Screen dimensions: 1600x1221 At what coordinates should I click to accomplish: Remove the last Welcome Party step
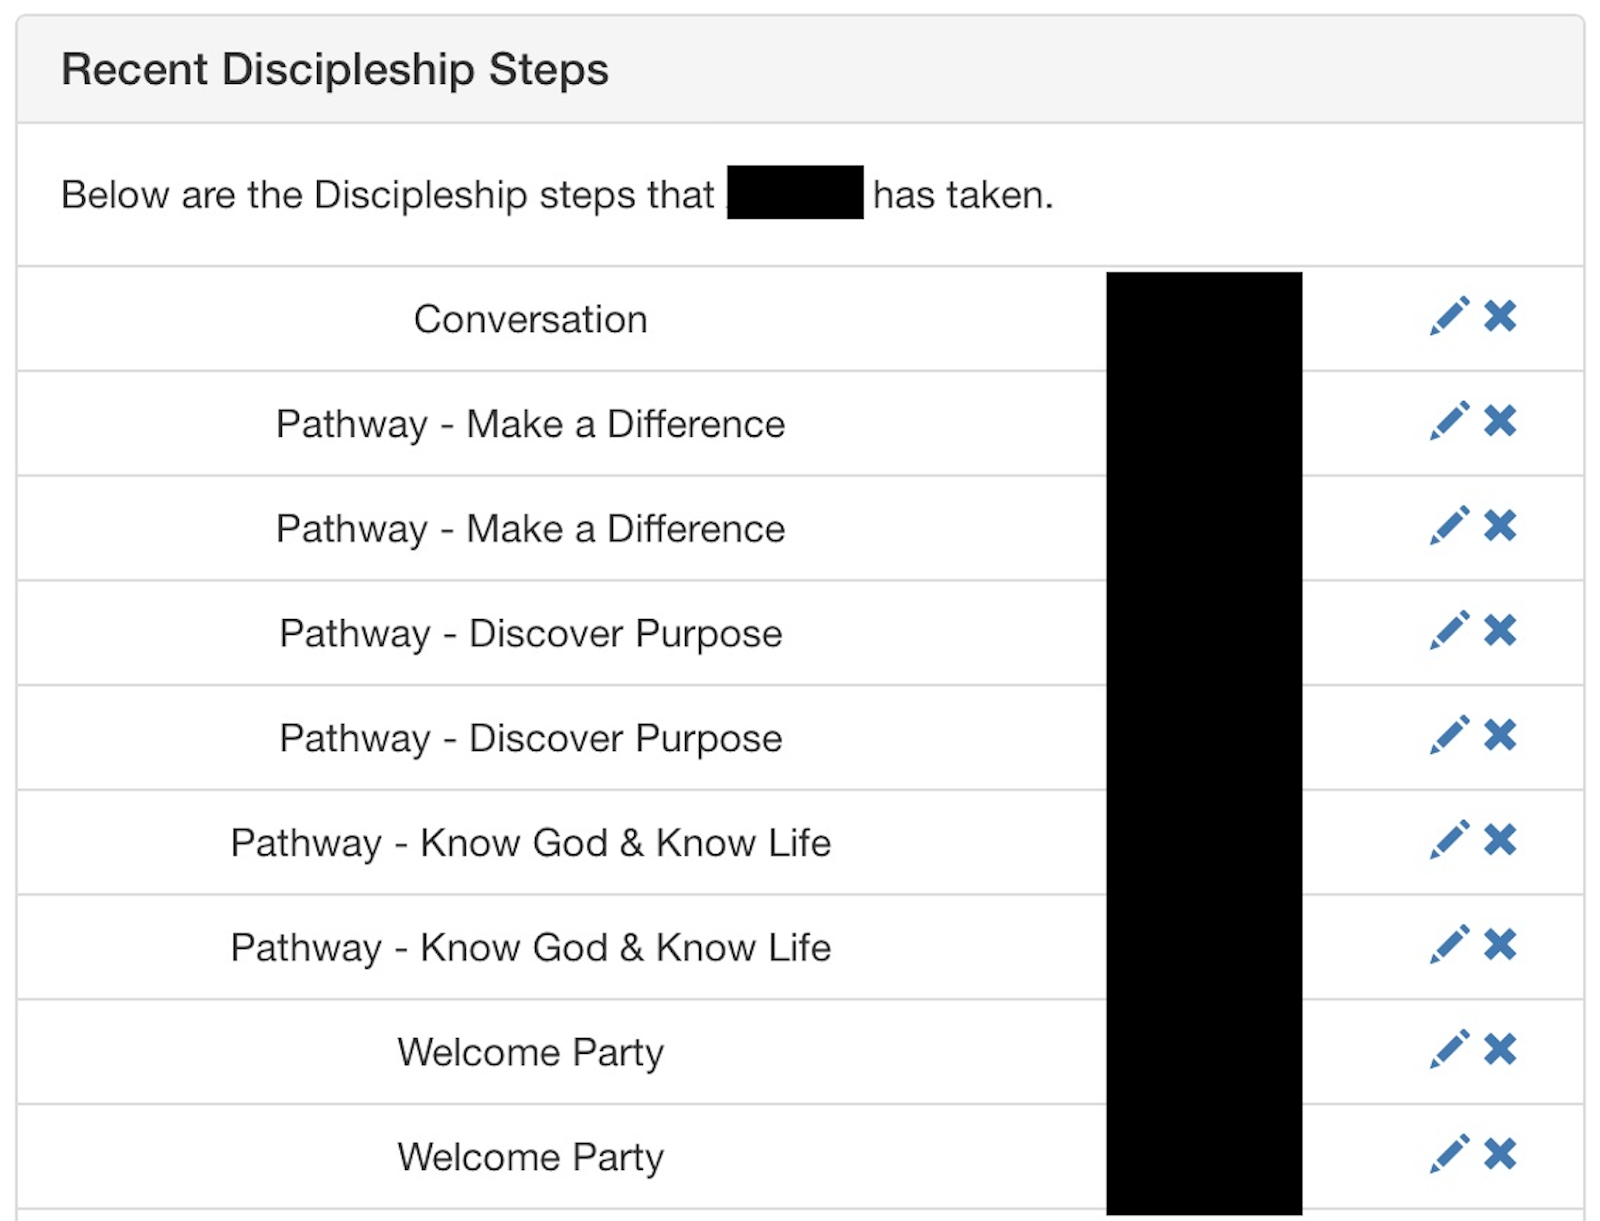click(x=1500, y=1154)
